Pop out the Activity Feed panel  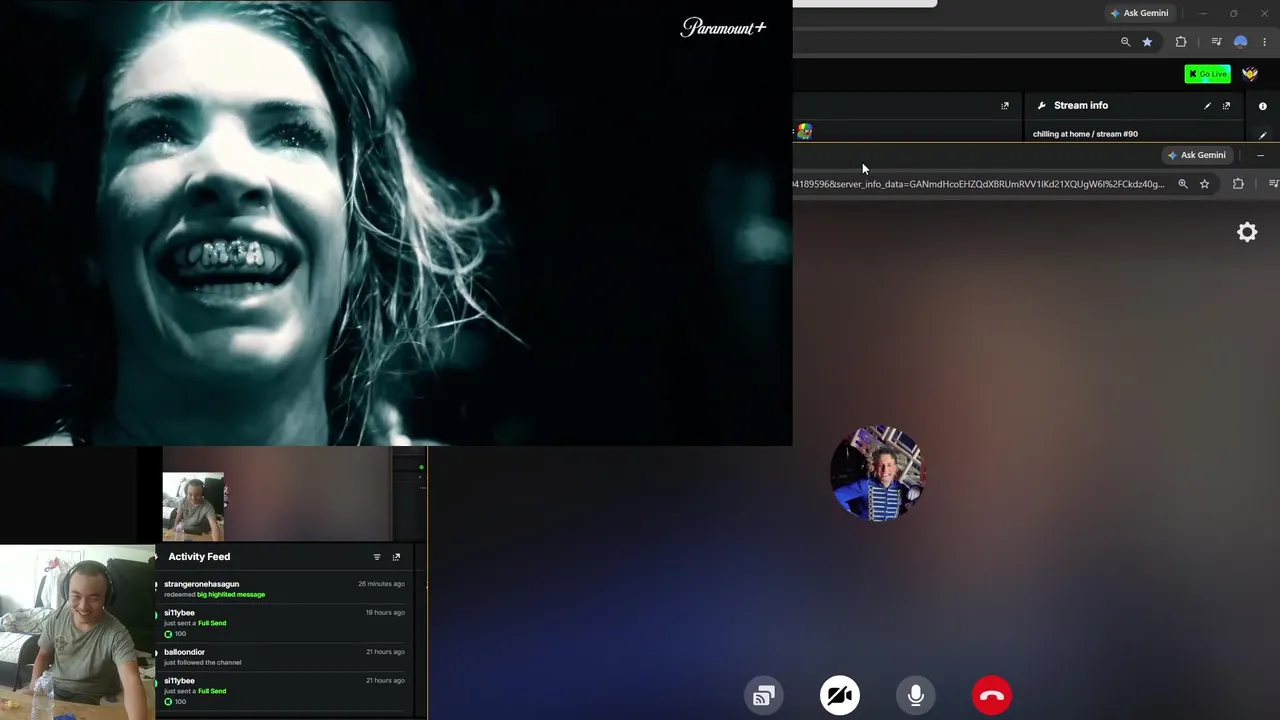(x=396, y=557)
